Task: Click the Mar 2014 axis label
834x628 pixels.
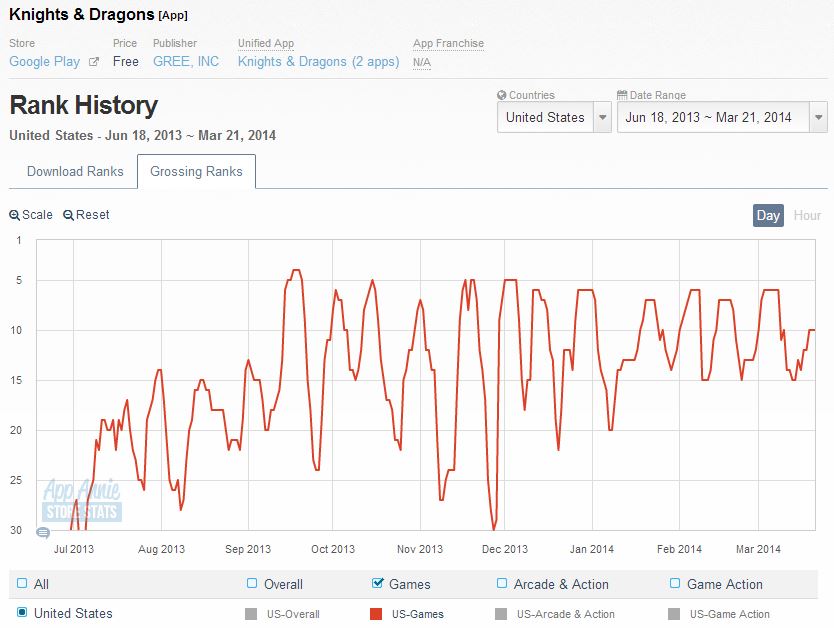Action: 758,549
